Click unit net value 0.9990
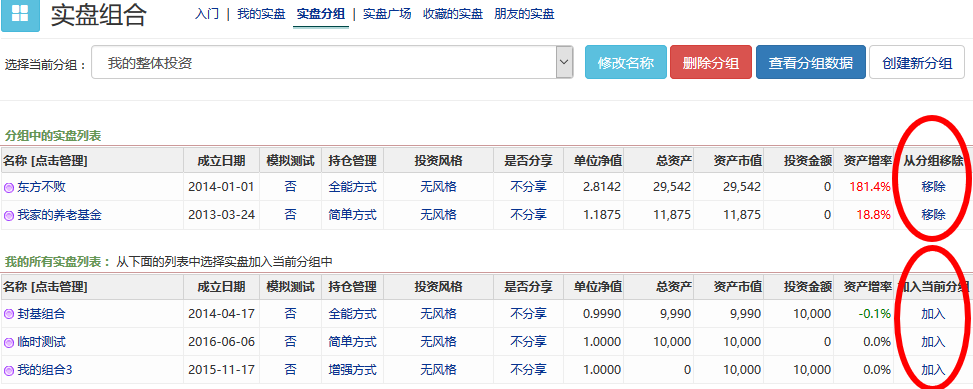The image size is (973, 389). (x=601, y=314)
